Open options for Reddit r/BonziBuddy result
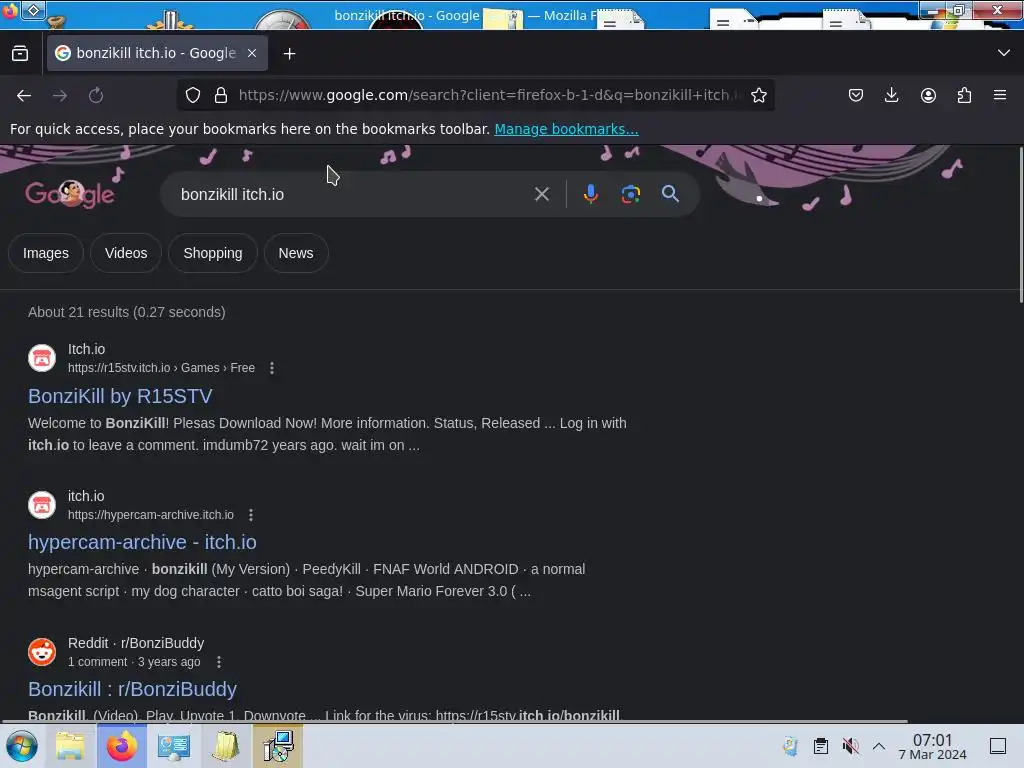Image resolution: width=1024 pixels, height=768 pixels. point(219,662)
